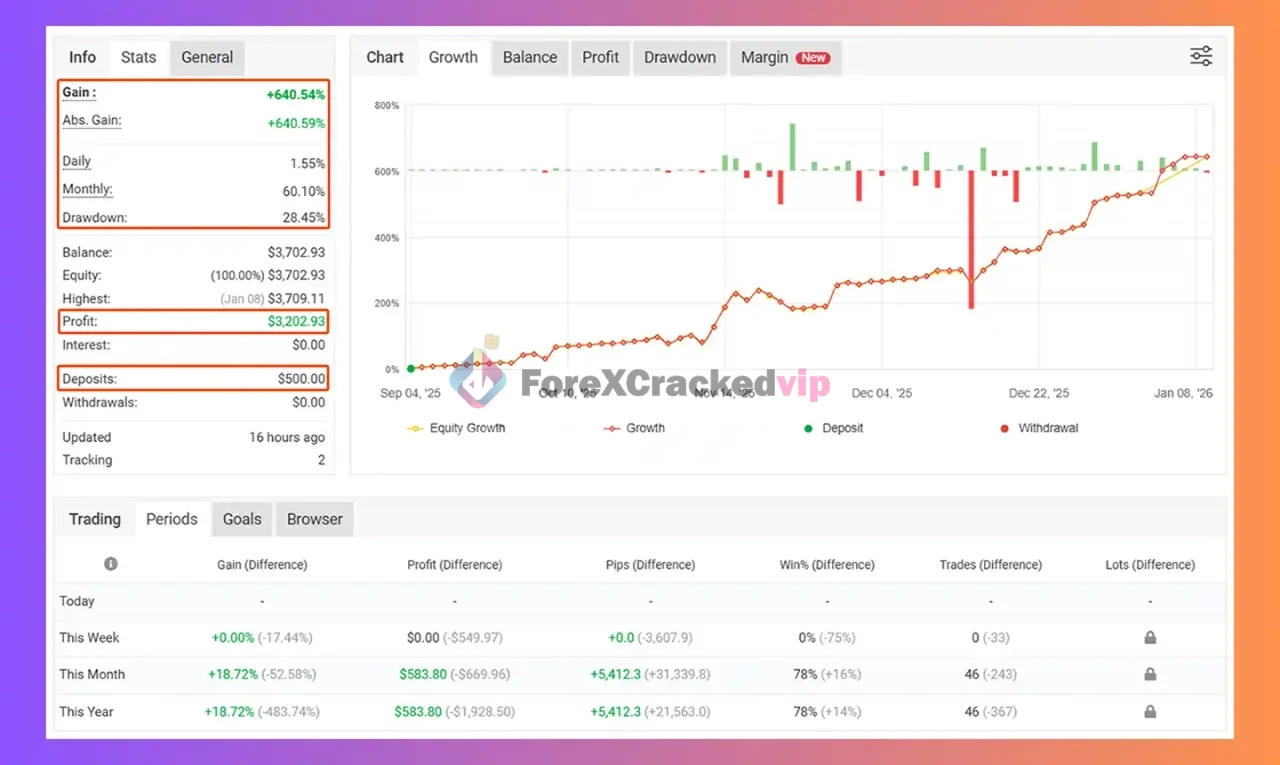Click the green deposit dot at chart start

[x=411, y=369]
